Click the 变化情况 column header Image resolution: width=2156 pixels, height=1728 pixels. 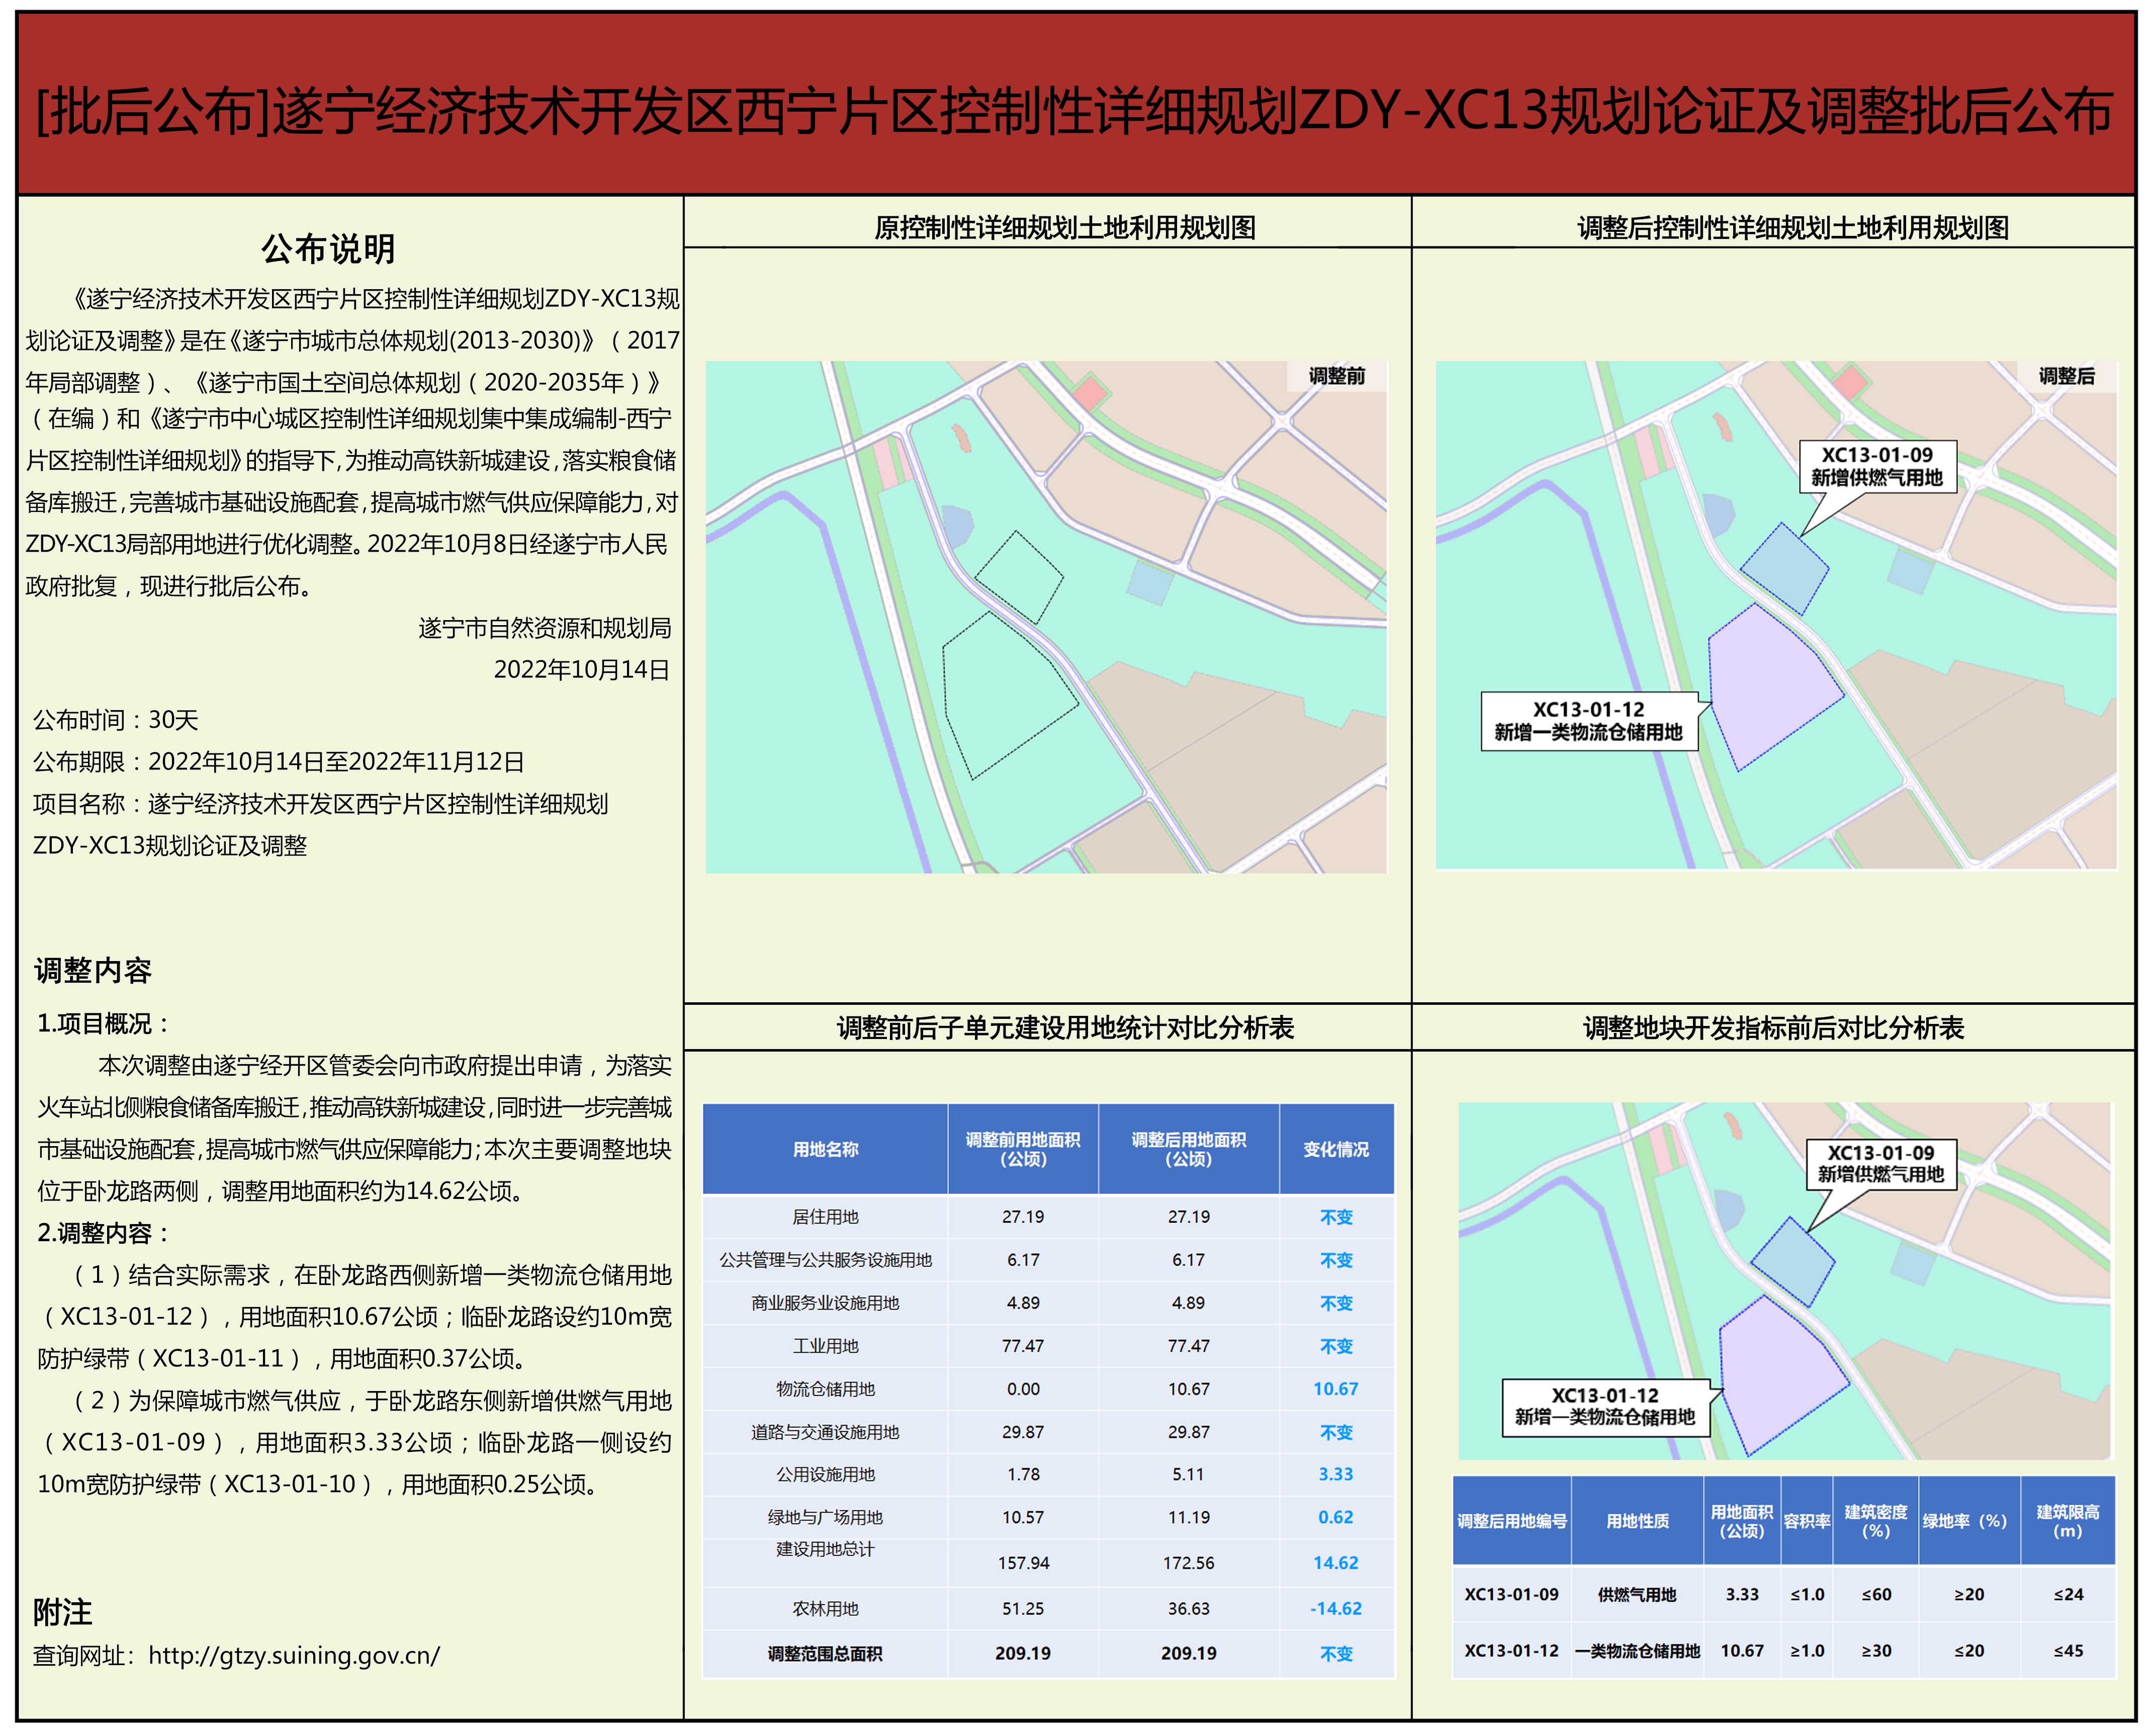(1335, 1149)
